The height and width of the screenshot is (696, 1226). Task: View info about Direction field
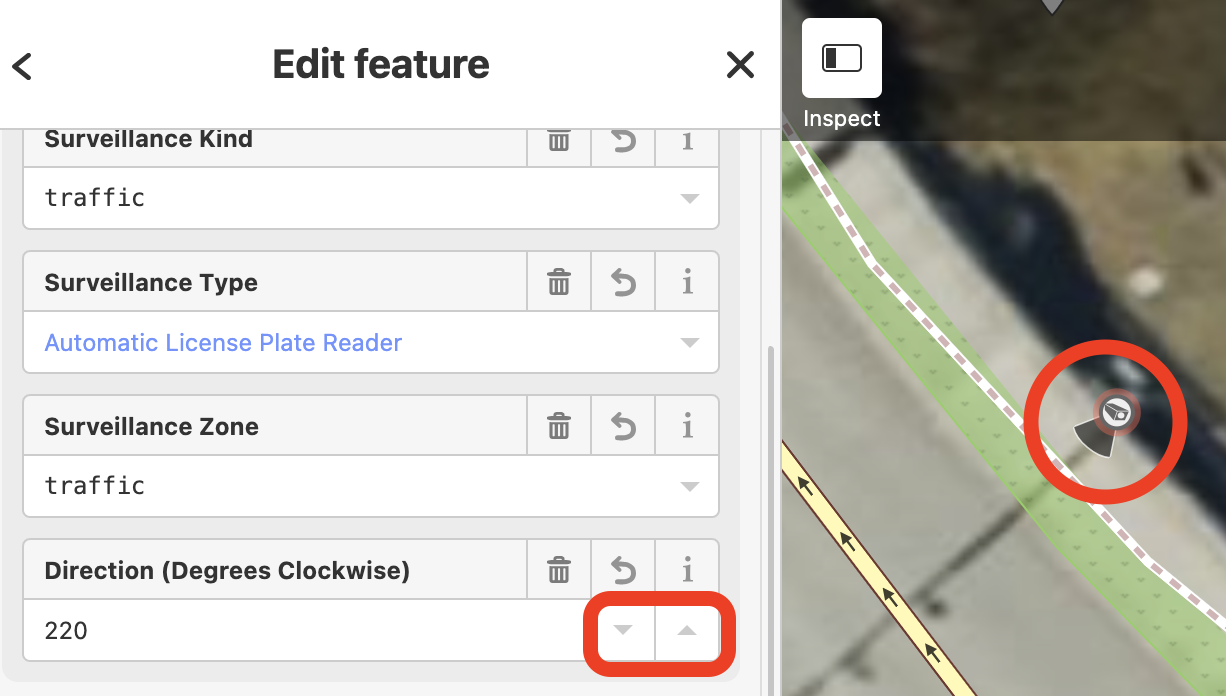(x=687, y=571)
